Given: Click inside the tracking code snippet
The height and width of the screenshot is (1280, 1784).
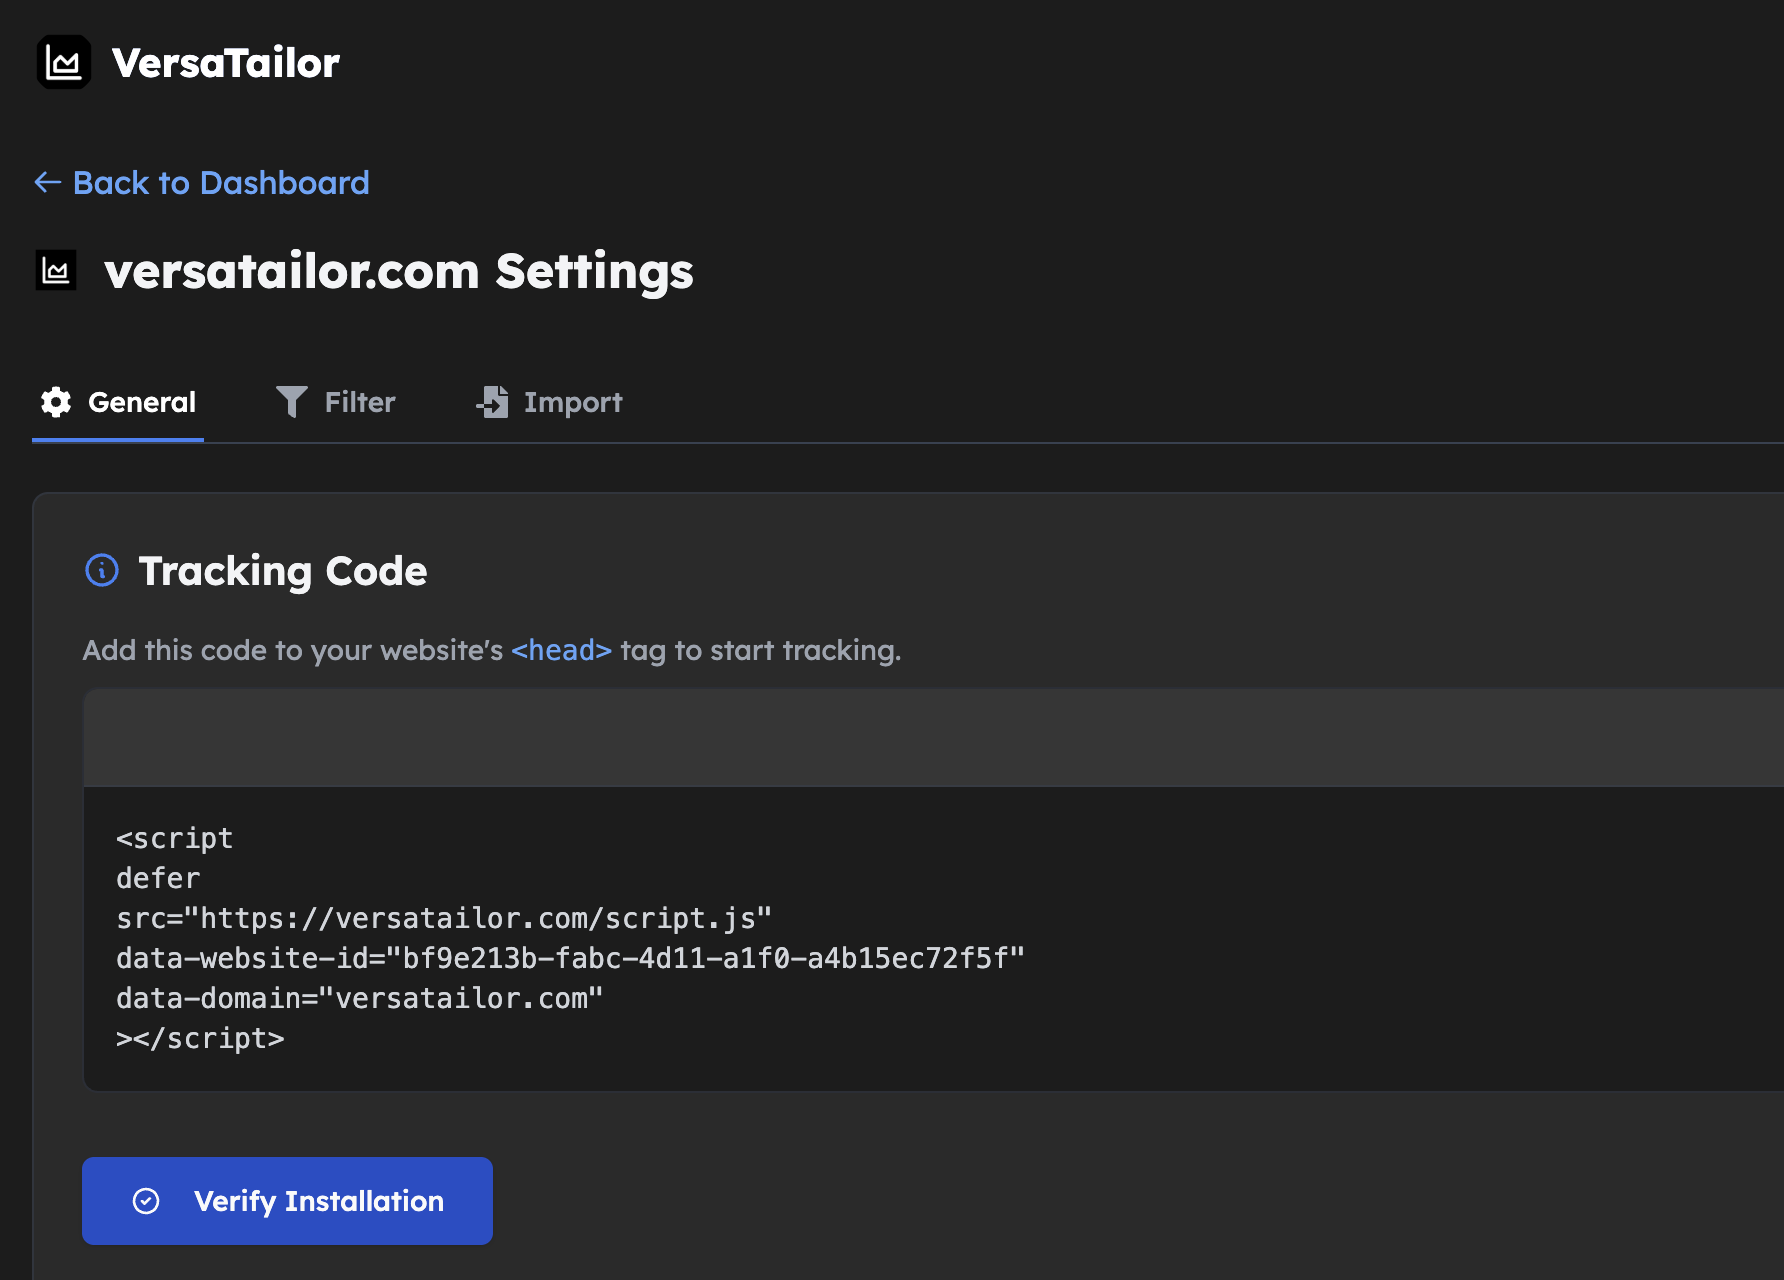Looking at the screenshot, I should (500, 937).
